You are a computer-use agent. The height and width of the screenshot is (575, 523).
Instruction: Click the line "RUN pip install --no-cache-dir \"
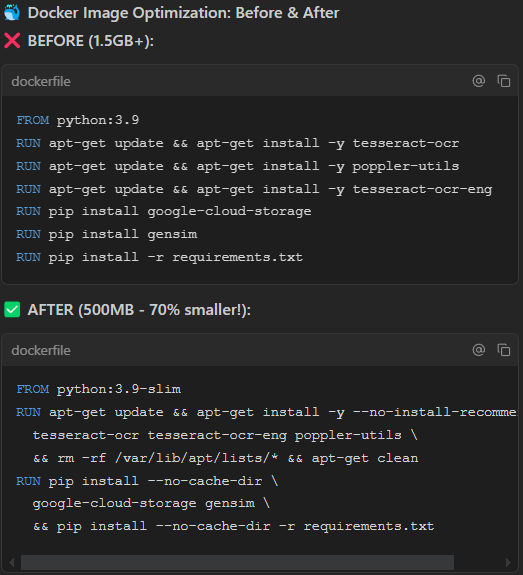(x=147, y=481)
